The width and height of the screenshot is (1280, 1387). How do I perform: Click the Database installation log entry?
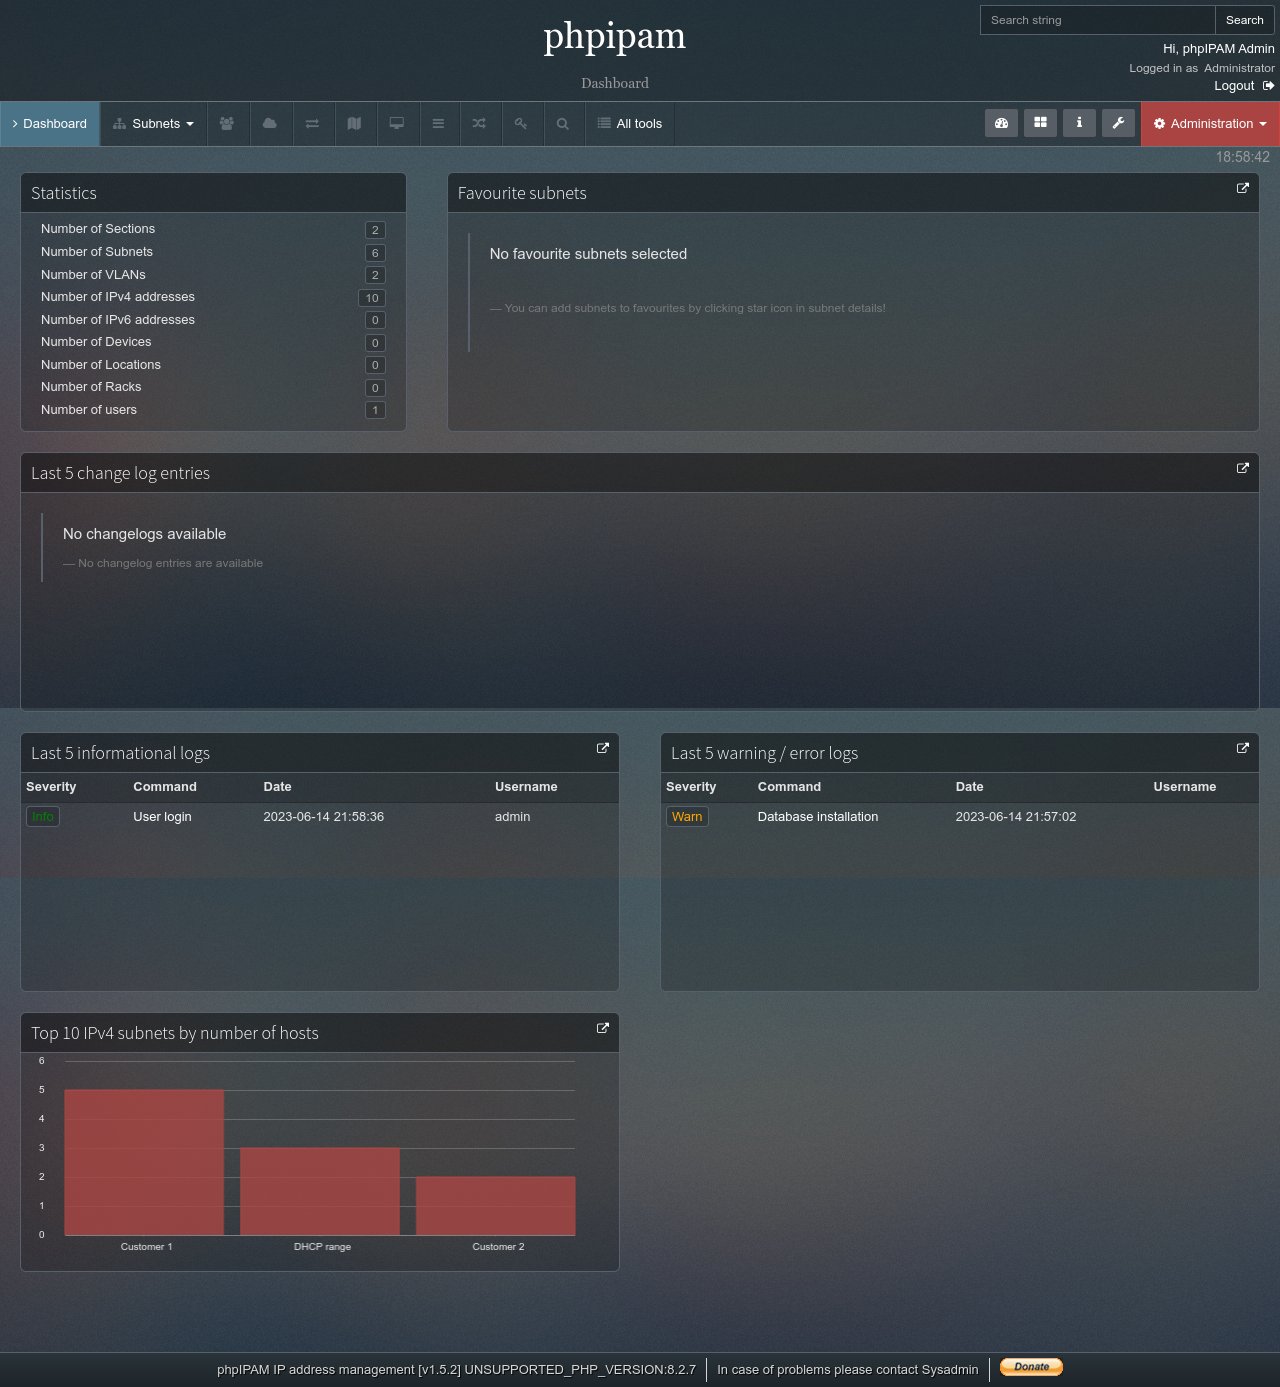818,817
